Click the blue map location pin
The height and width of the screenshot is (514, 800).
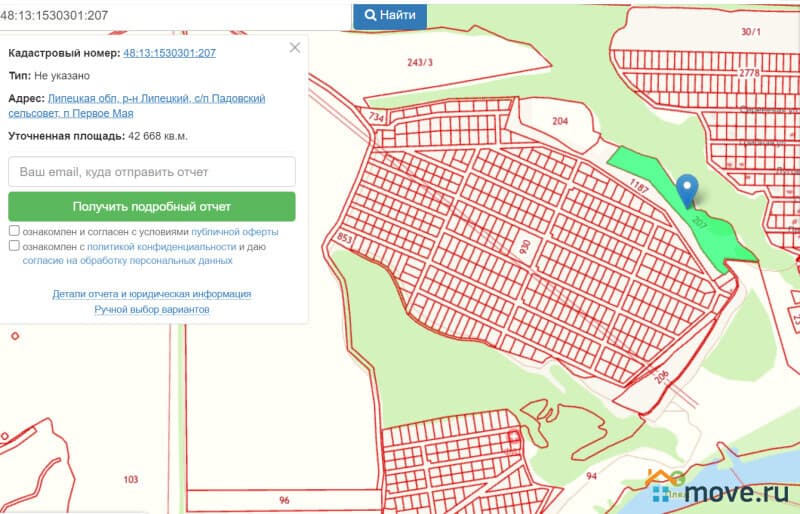687,191
